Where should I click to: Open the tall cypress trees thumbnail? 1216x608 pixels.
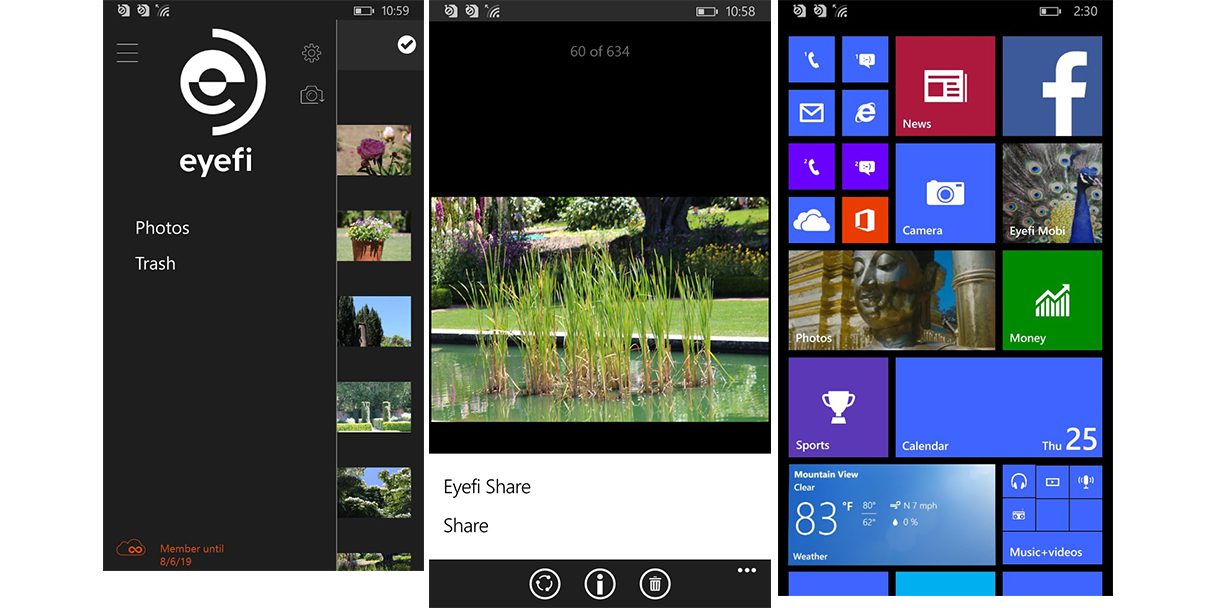pos(374,321)
